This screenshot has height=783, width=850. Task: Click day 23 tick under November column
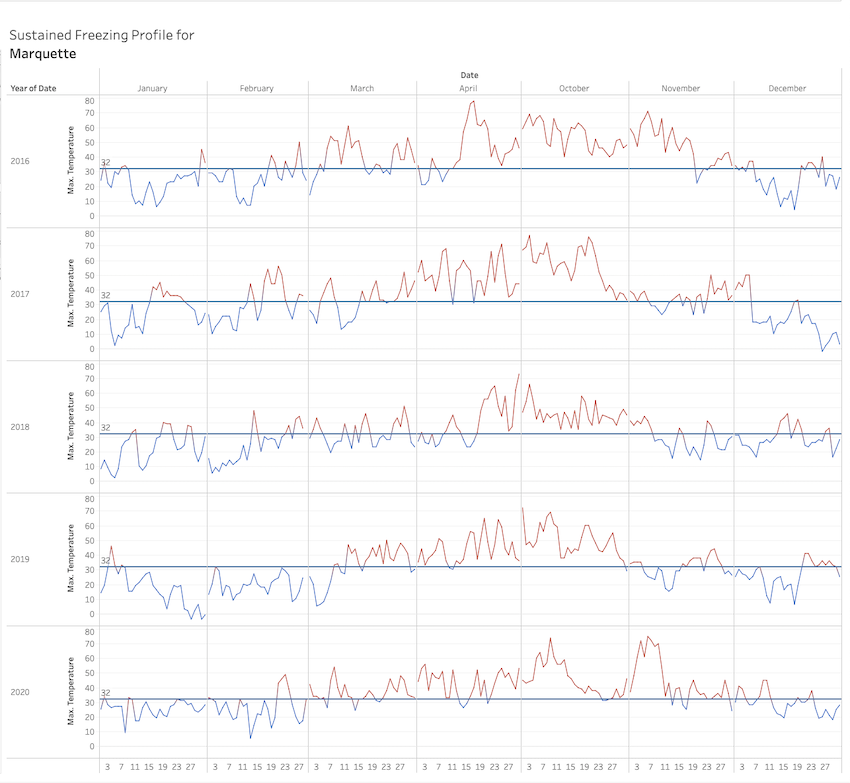pyautogui.click(x=706, y=767)
